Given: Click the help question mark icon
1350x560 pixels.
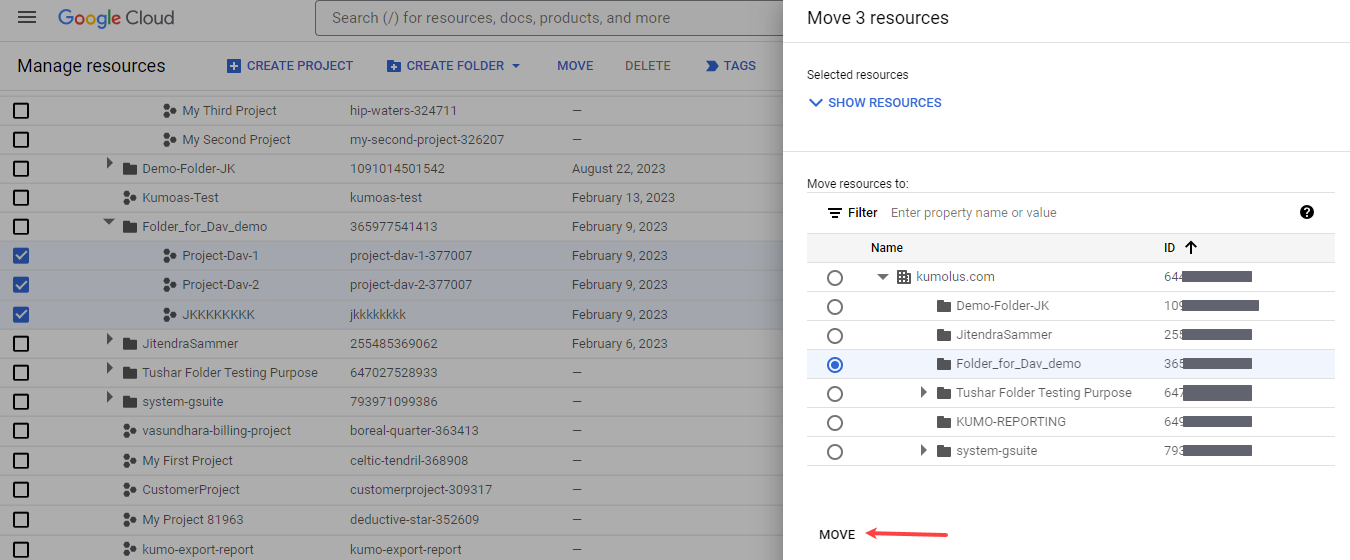Looking at the screenshot, I should point(1306,212).
